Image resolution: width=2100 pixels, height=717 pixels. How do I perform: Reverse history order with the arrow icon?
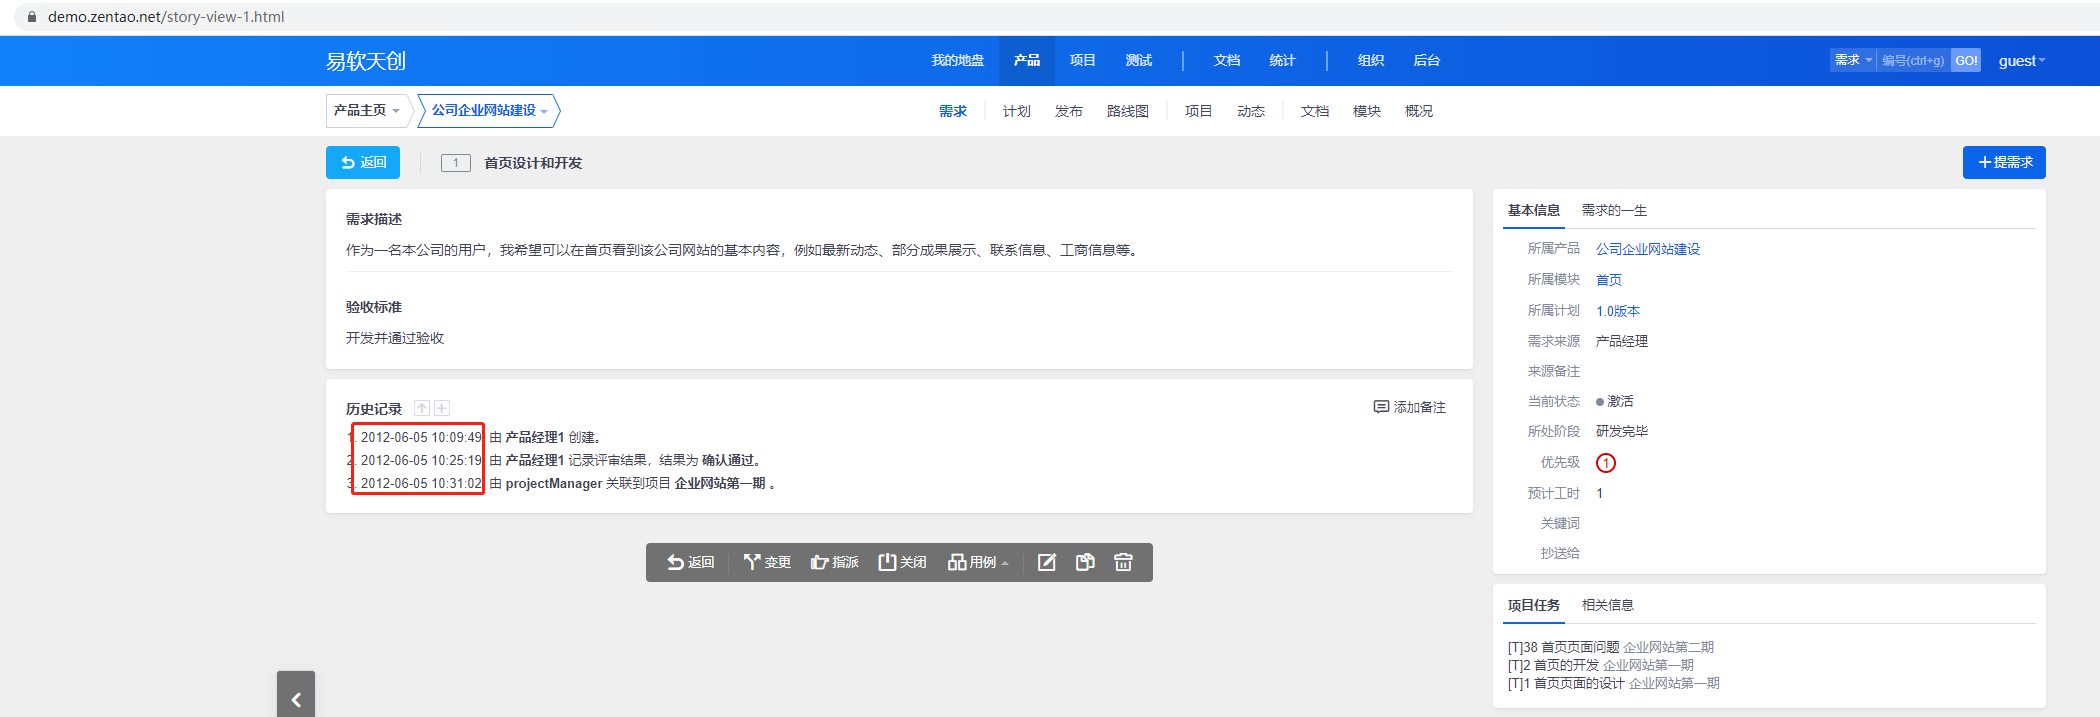click(x=422, y=408)
